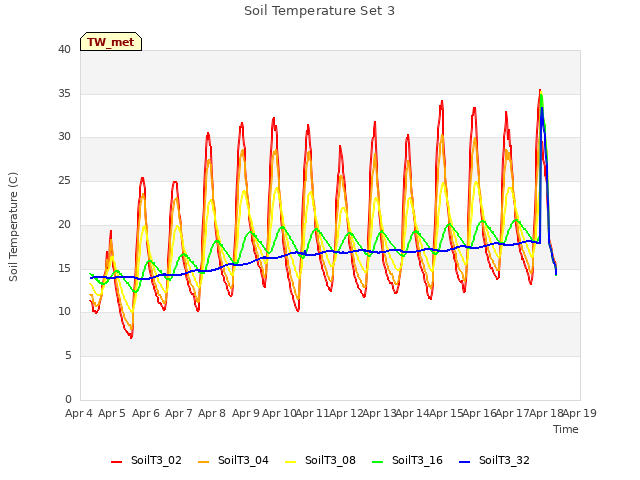Click the Apr 5 x-axis tick label
The height and width of the screenshot is (480, 640).
point(112,413)
